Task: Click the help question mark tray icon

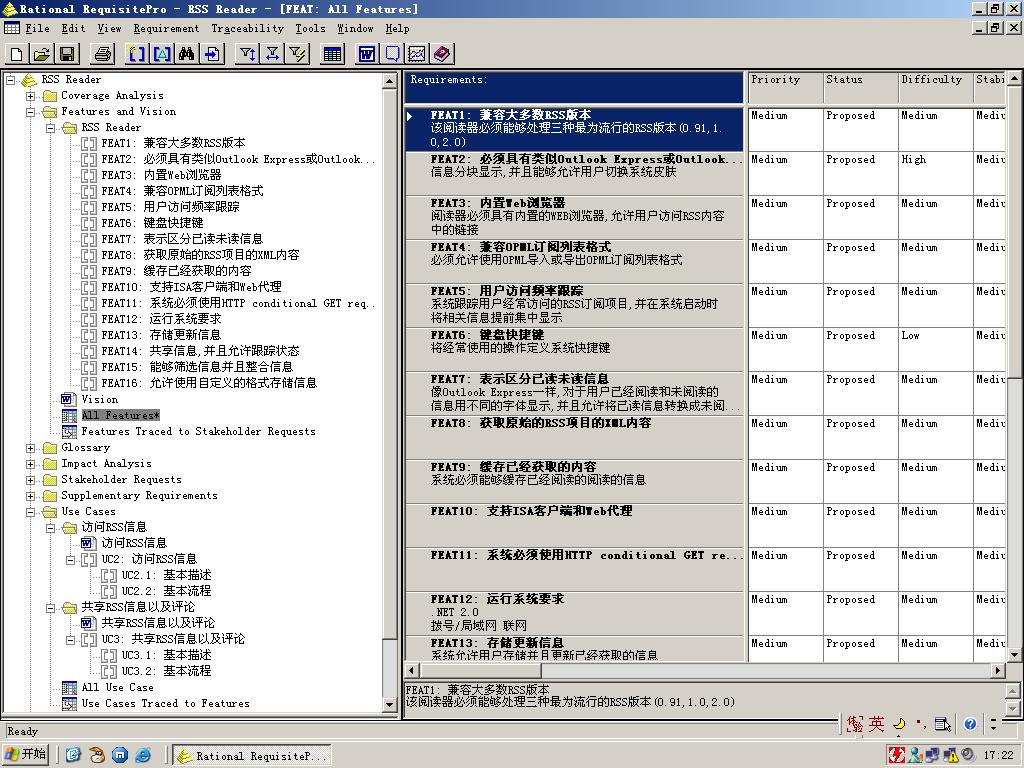Action: (970, 723)
